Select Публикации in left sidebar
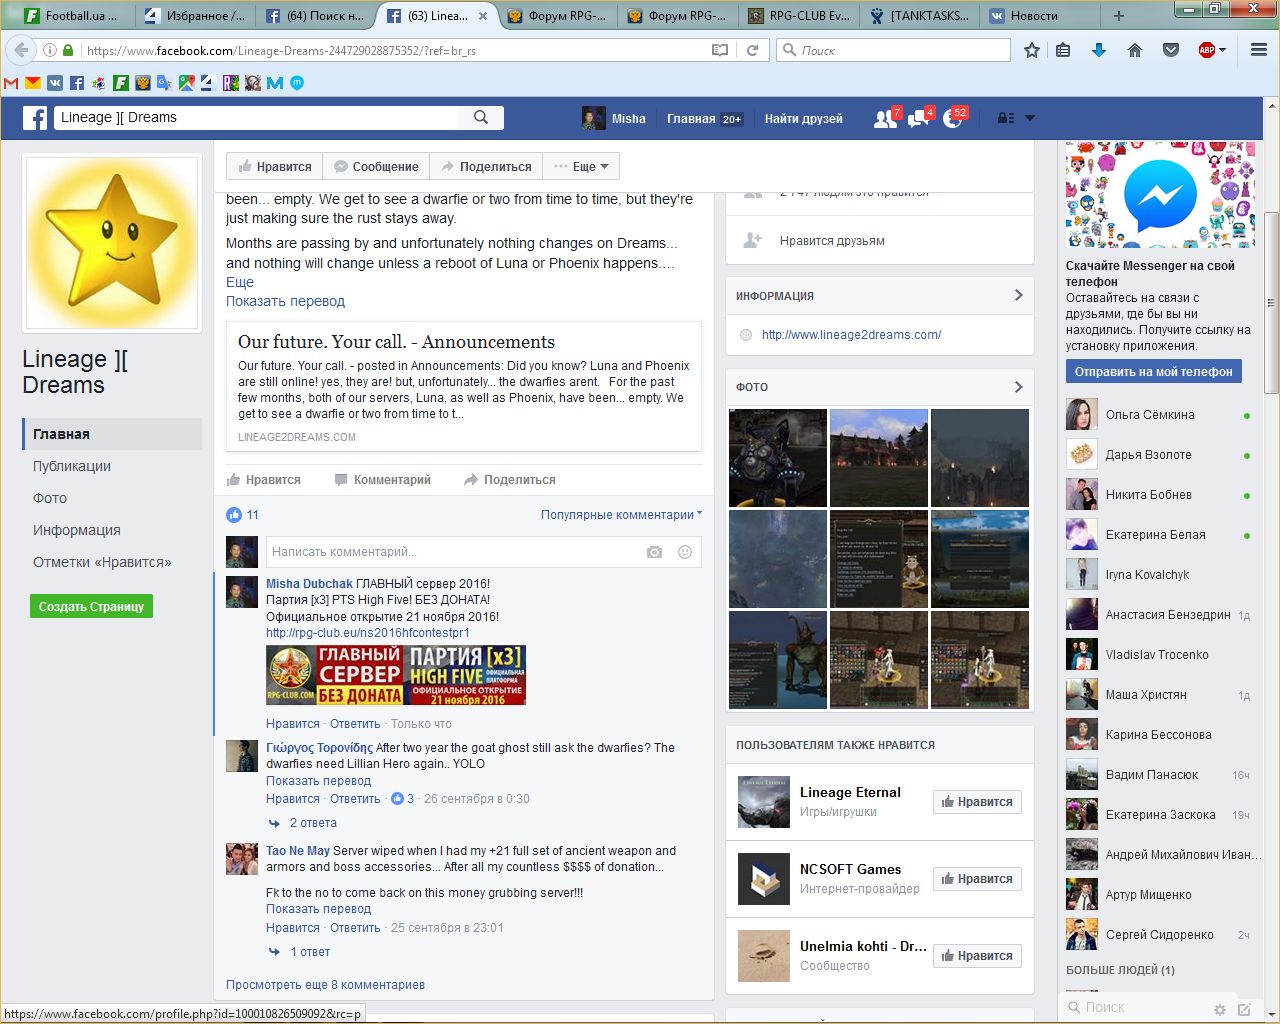The width and height of the screenshot is (1280, 1024). click(x=72, y=466)
